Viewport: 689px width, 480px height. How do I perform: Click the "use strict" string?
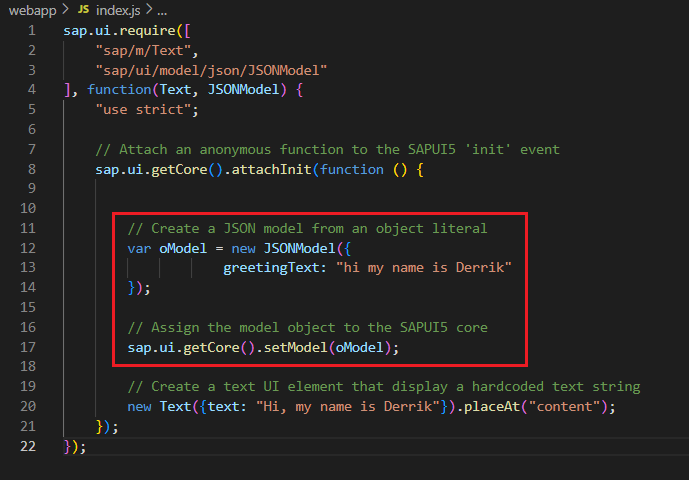click(x=143, y=109)
